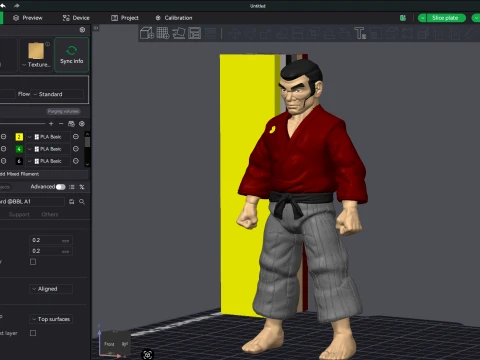Collapse the sidebar with the arrow icon

pyautogui.click(x=96, y=28)
